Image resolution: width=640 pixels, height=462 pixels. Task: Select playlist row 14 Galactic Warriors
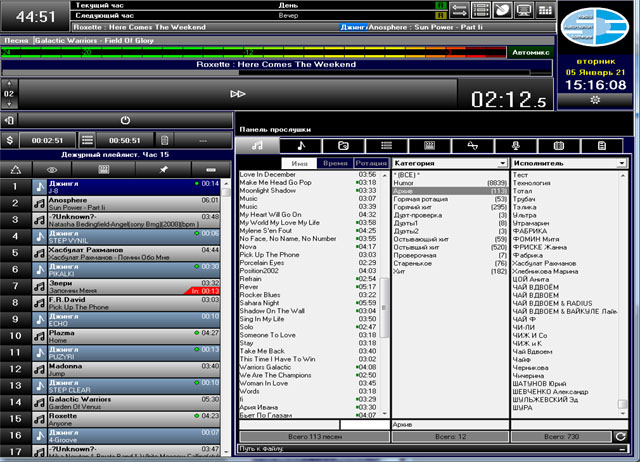(126, 403)
